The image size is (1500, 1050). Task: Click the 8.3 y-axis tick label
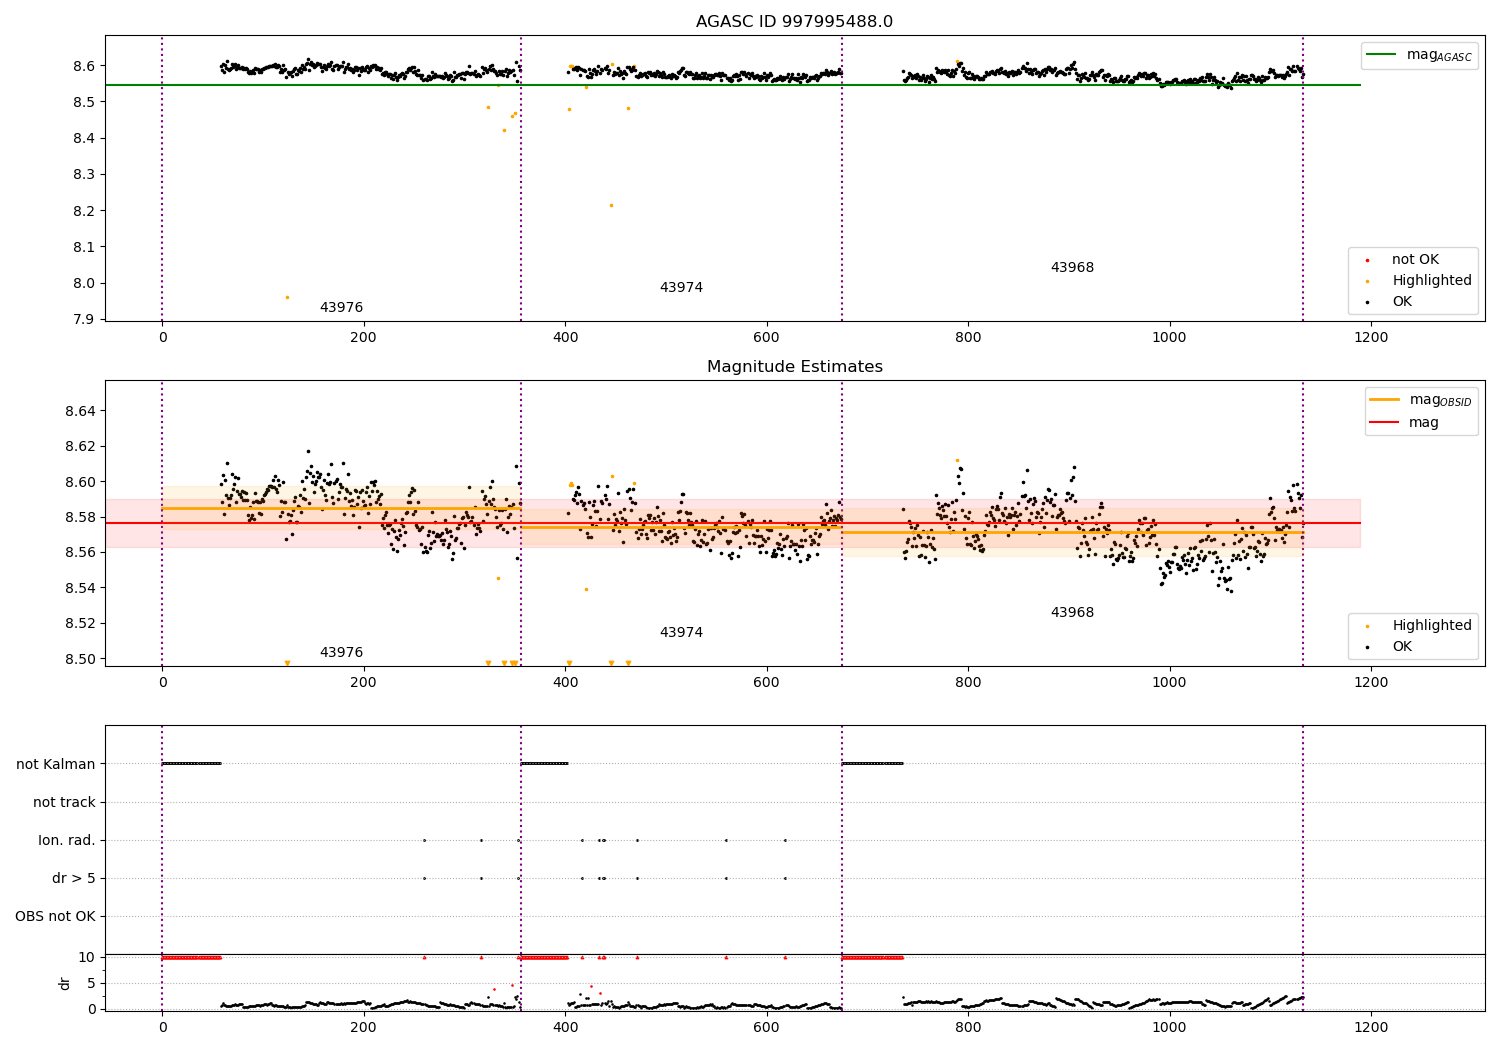point(83,174)
